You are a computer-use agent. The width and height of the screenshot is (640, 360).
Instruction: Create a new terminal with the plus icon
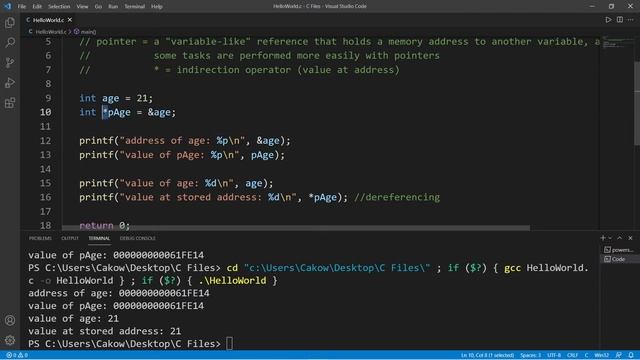pyautogui.click(x=602, y=238)
